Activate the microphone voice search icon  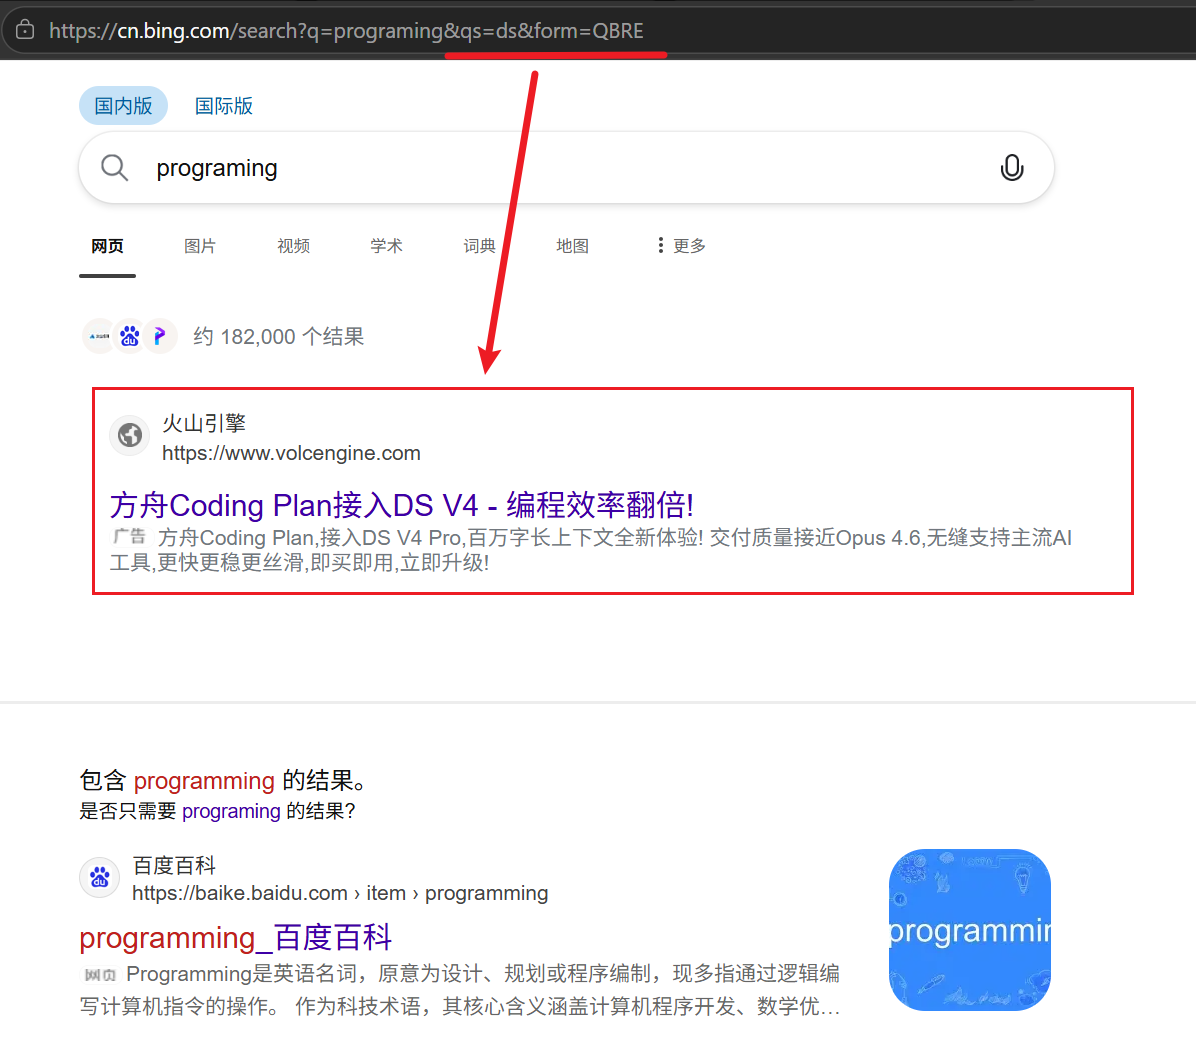click(x=1011, y=167)
